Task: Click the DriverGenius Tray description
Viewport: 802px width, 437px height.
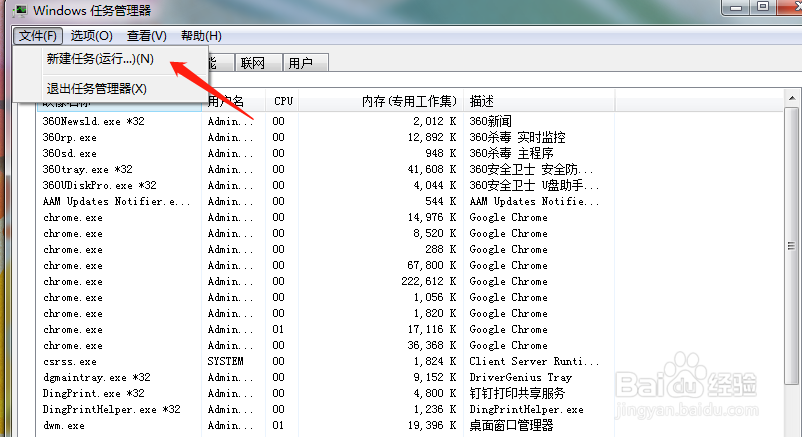Action: [520, 377]
